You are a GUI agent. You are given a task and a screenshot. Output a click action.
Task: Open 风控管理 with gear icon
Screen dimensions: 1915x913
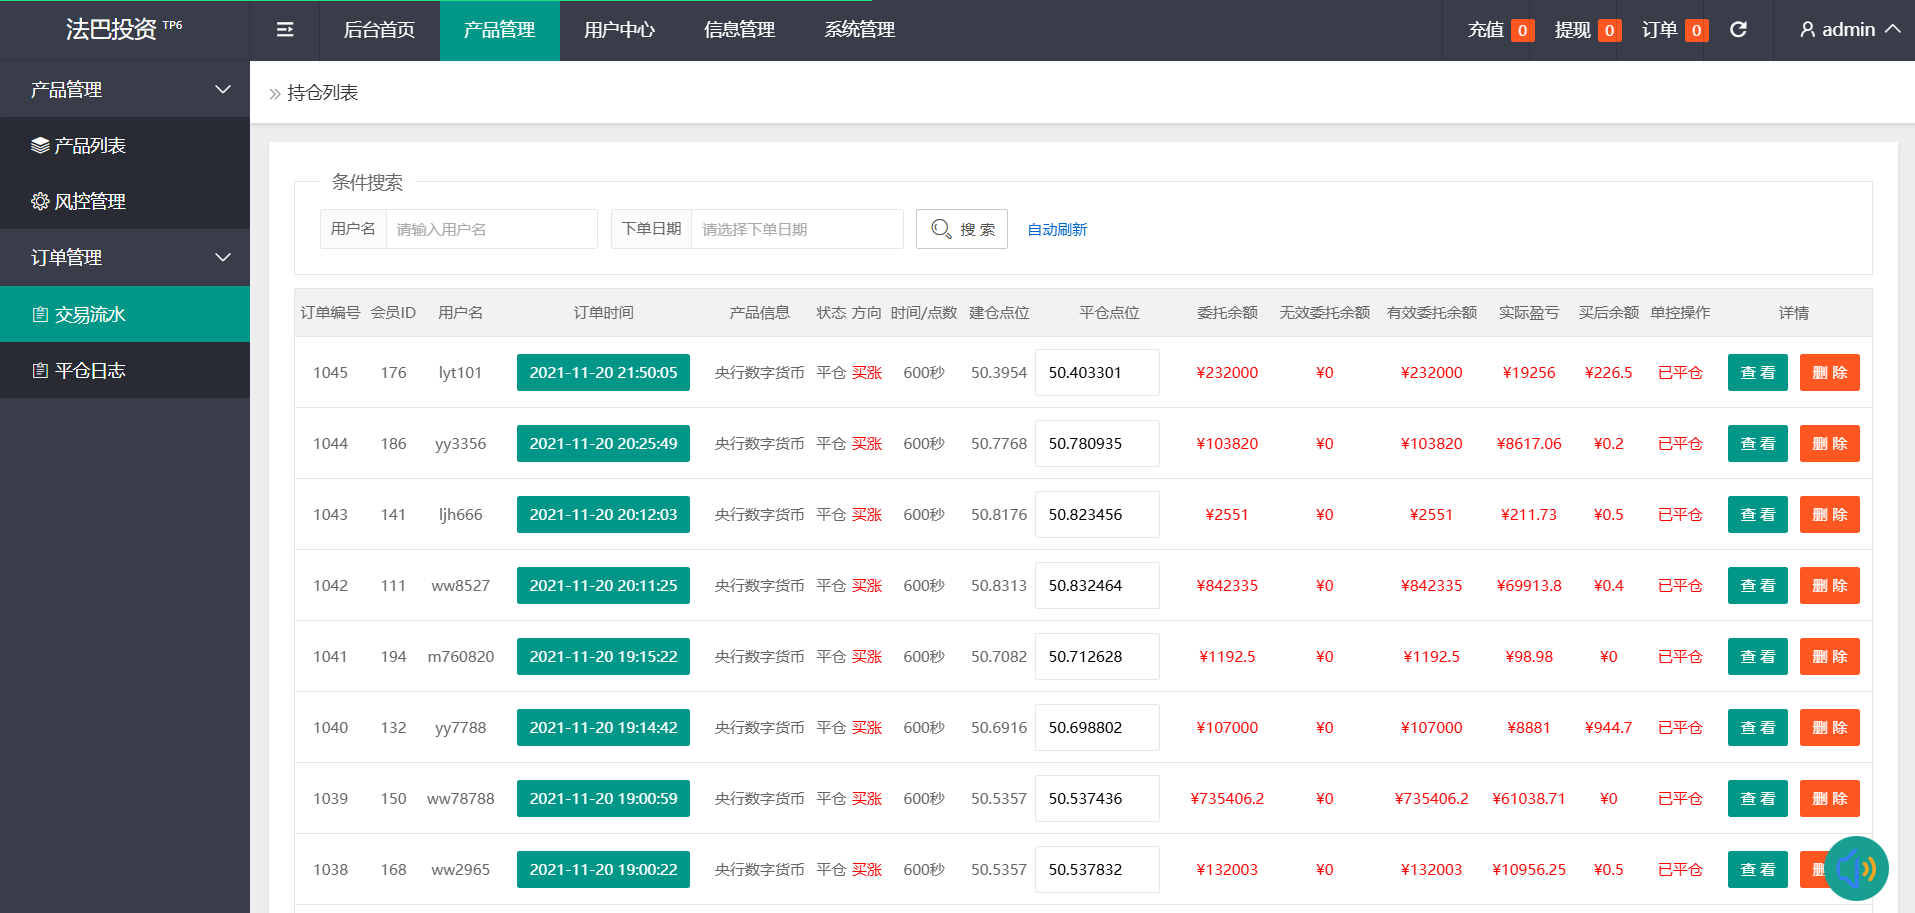[90, 202]
